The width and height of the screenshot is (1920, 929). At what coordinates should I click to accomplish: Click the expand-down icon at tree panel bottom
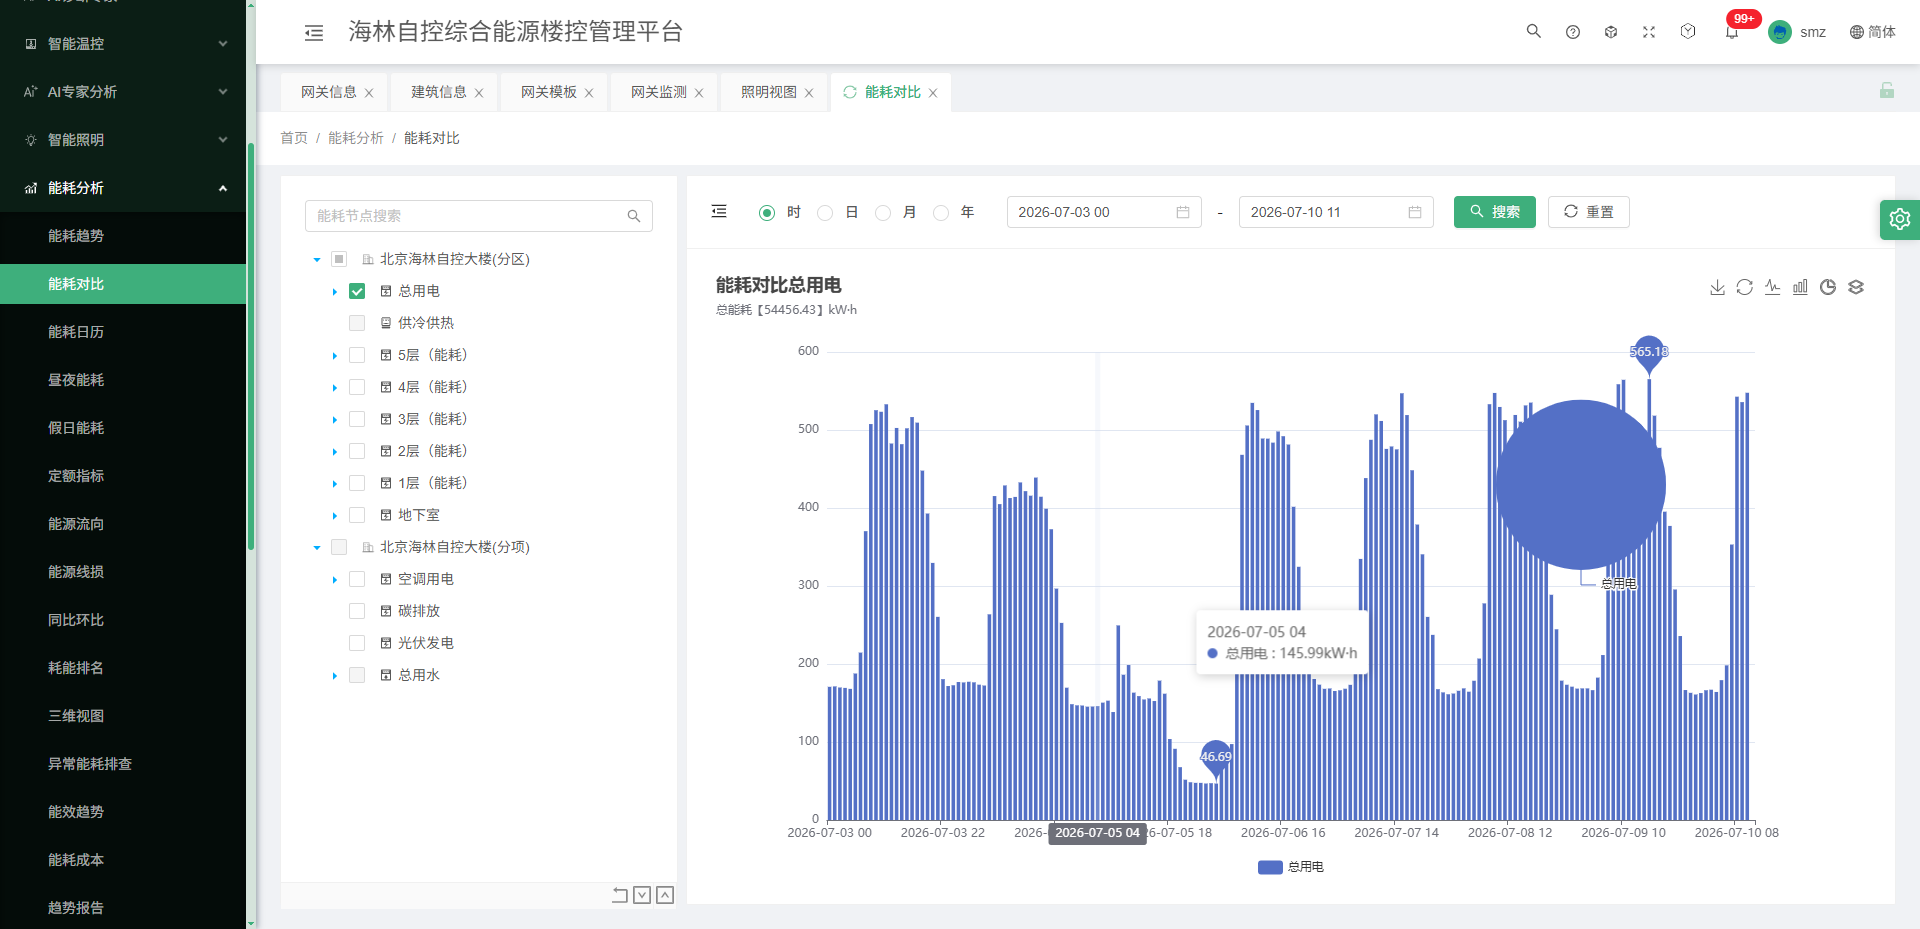[642, 895]
